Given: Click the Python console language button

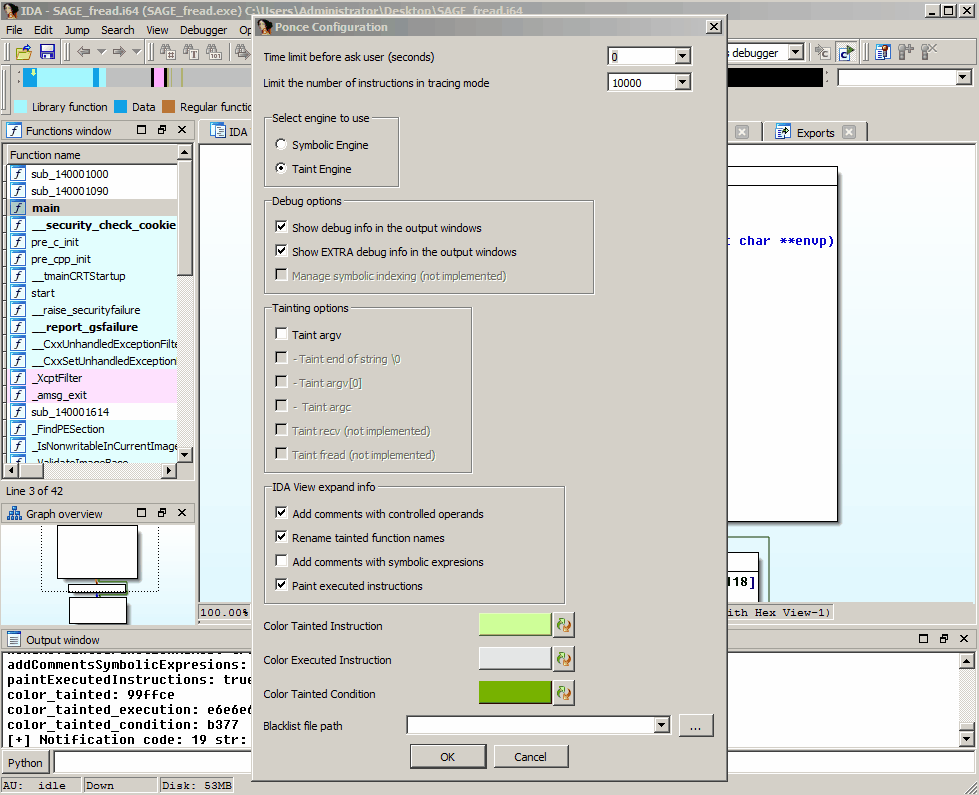Looking at the screenshot, I should pos(26,763).
